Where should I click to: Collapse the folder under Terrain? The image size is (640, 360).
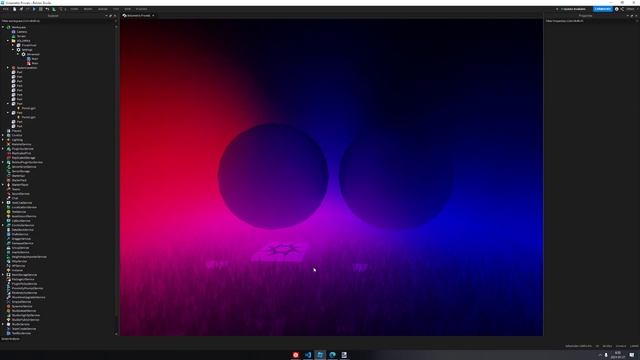coord(8,41)
